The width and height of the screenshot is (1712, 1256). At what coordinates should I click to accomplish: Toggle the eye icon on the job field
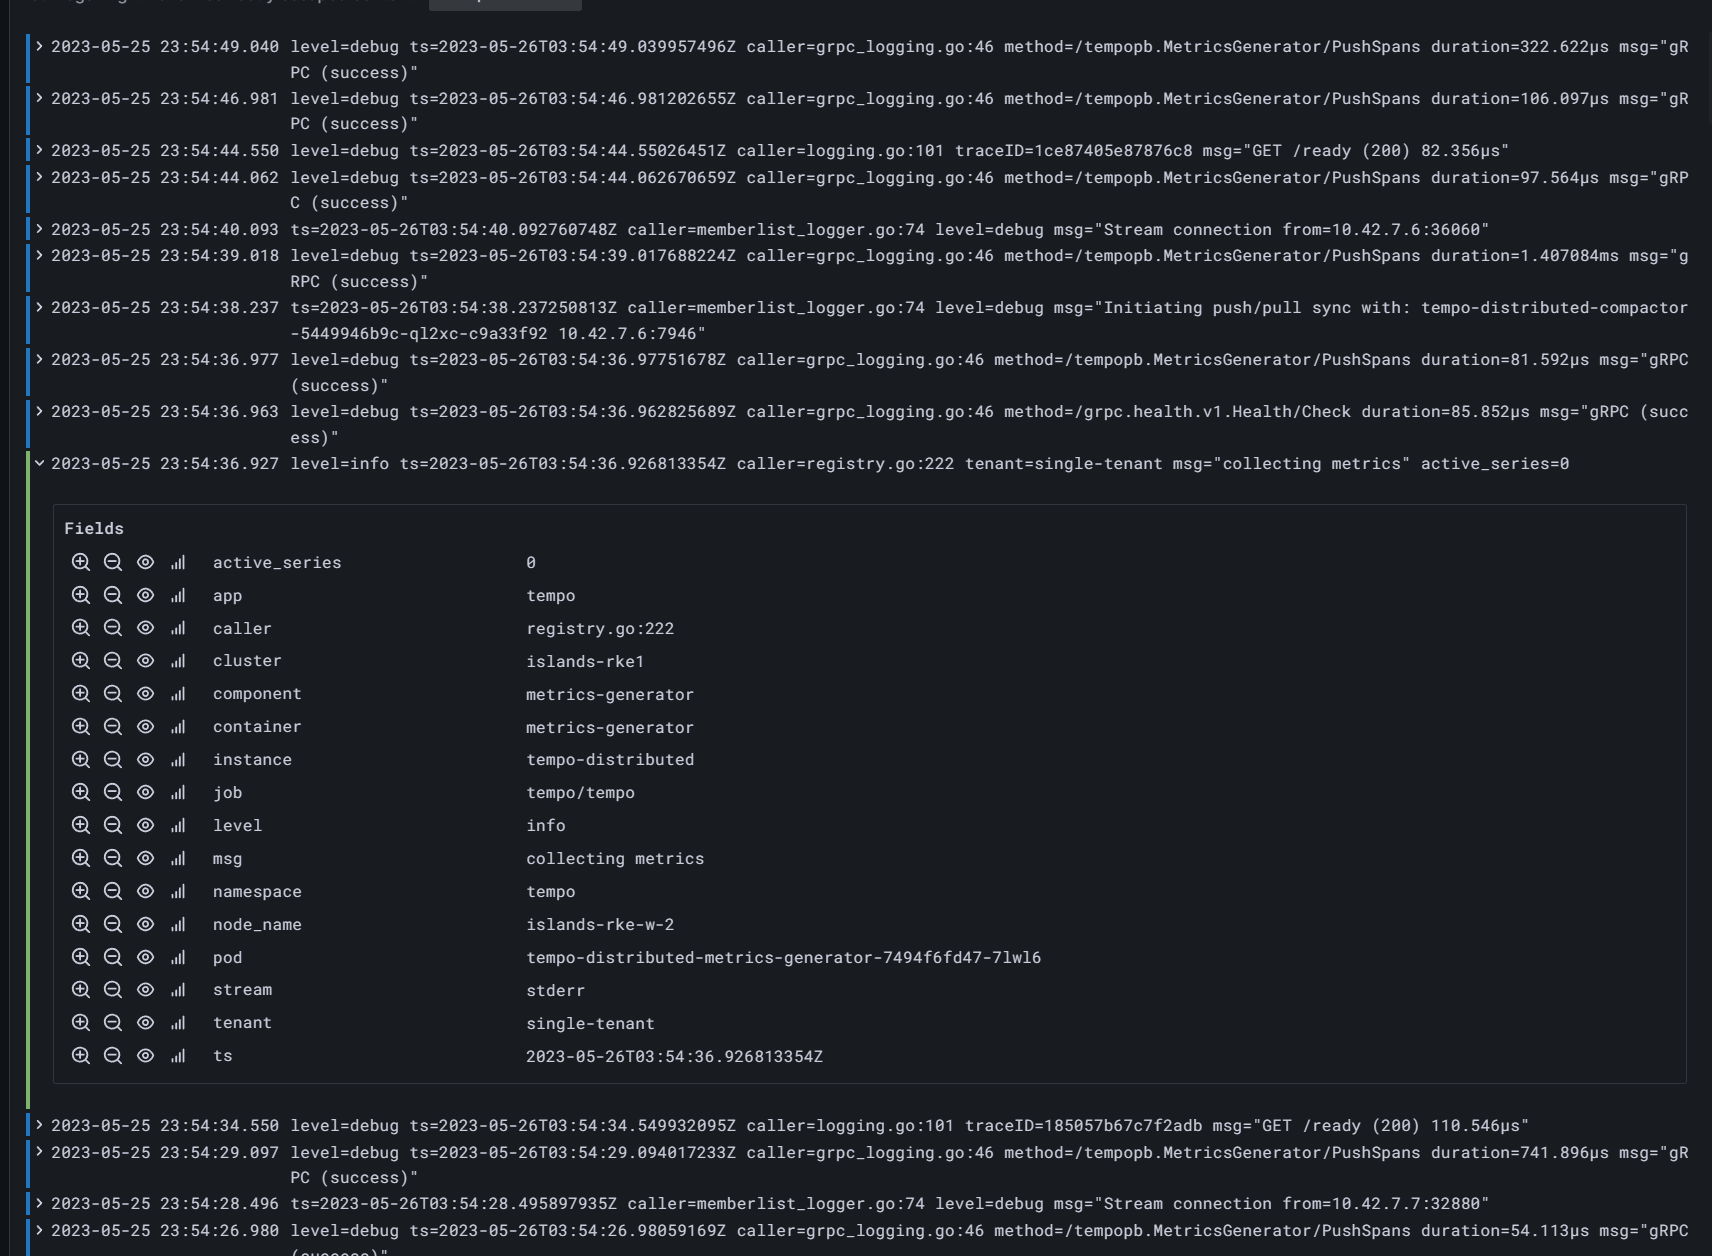(x=145, y=792)
